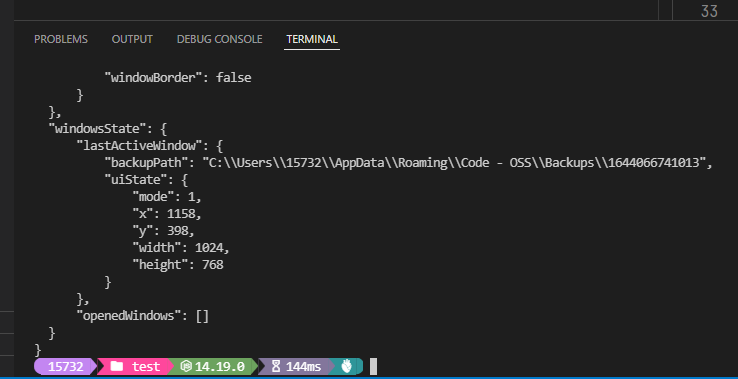Place the cursor at the terminal block caret

click(x=373, y=366)
